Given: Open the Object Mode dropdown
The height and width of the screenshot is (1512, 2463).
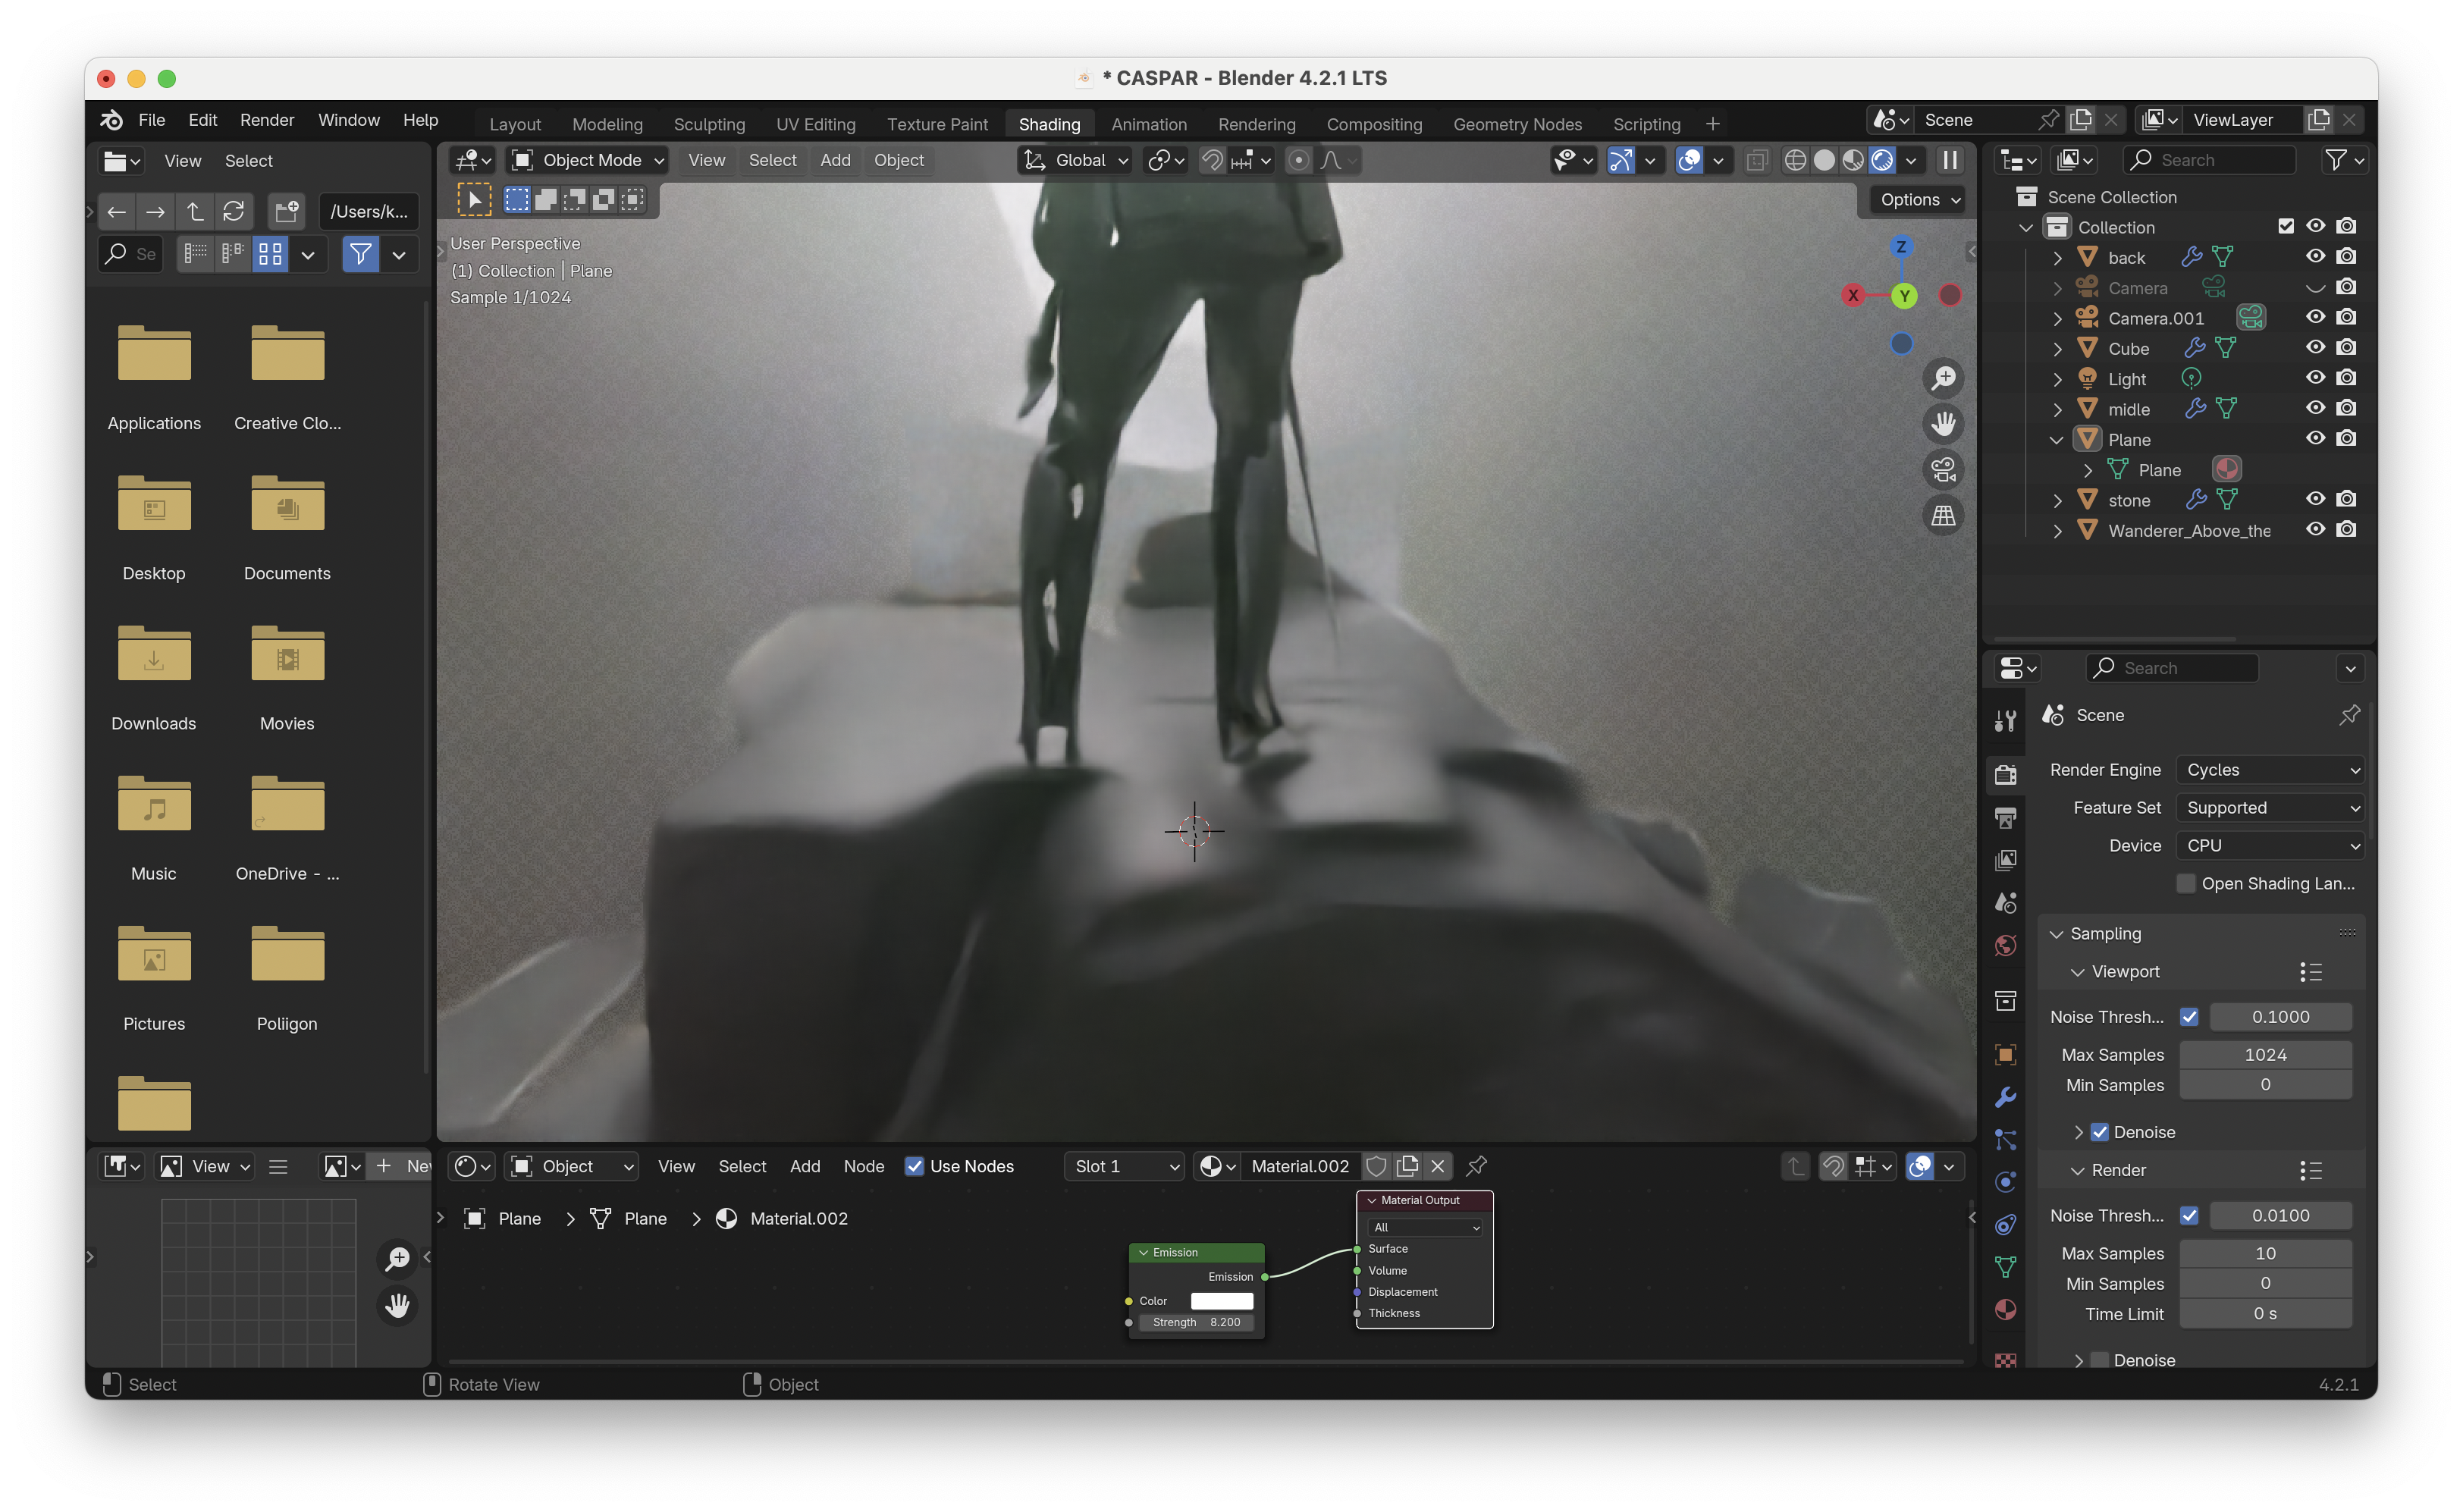Looking at the screenshot, I should [x=588, y=160].
